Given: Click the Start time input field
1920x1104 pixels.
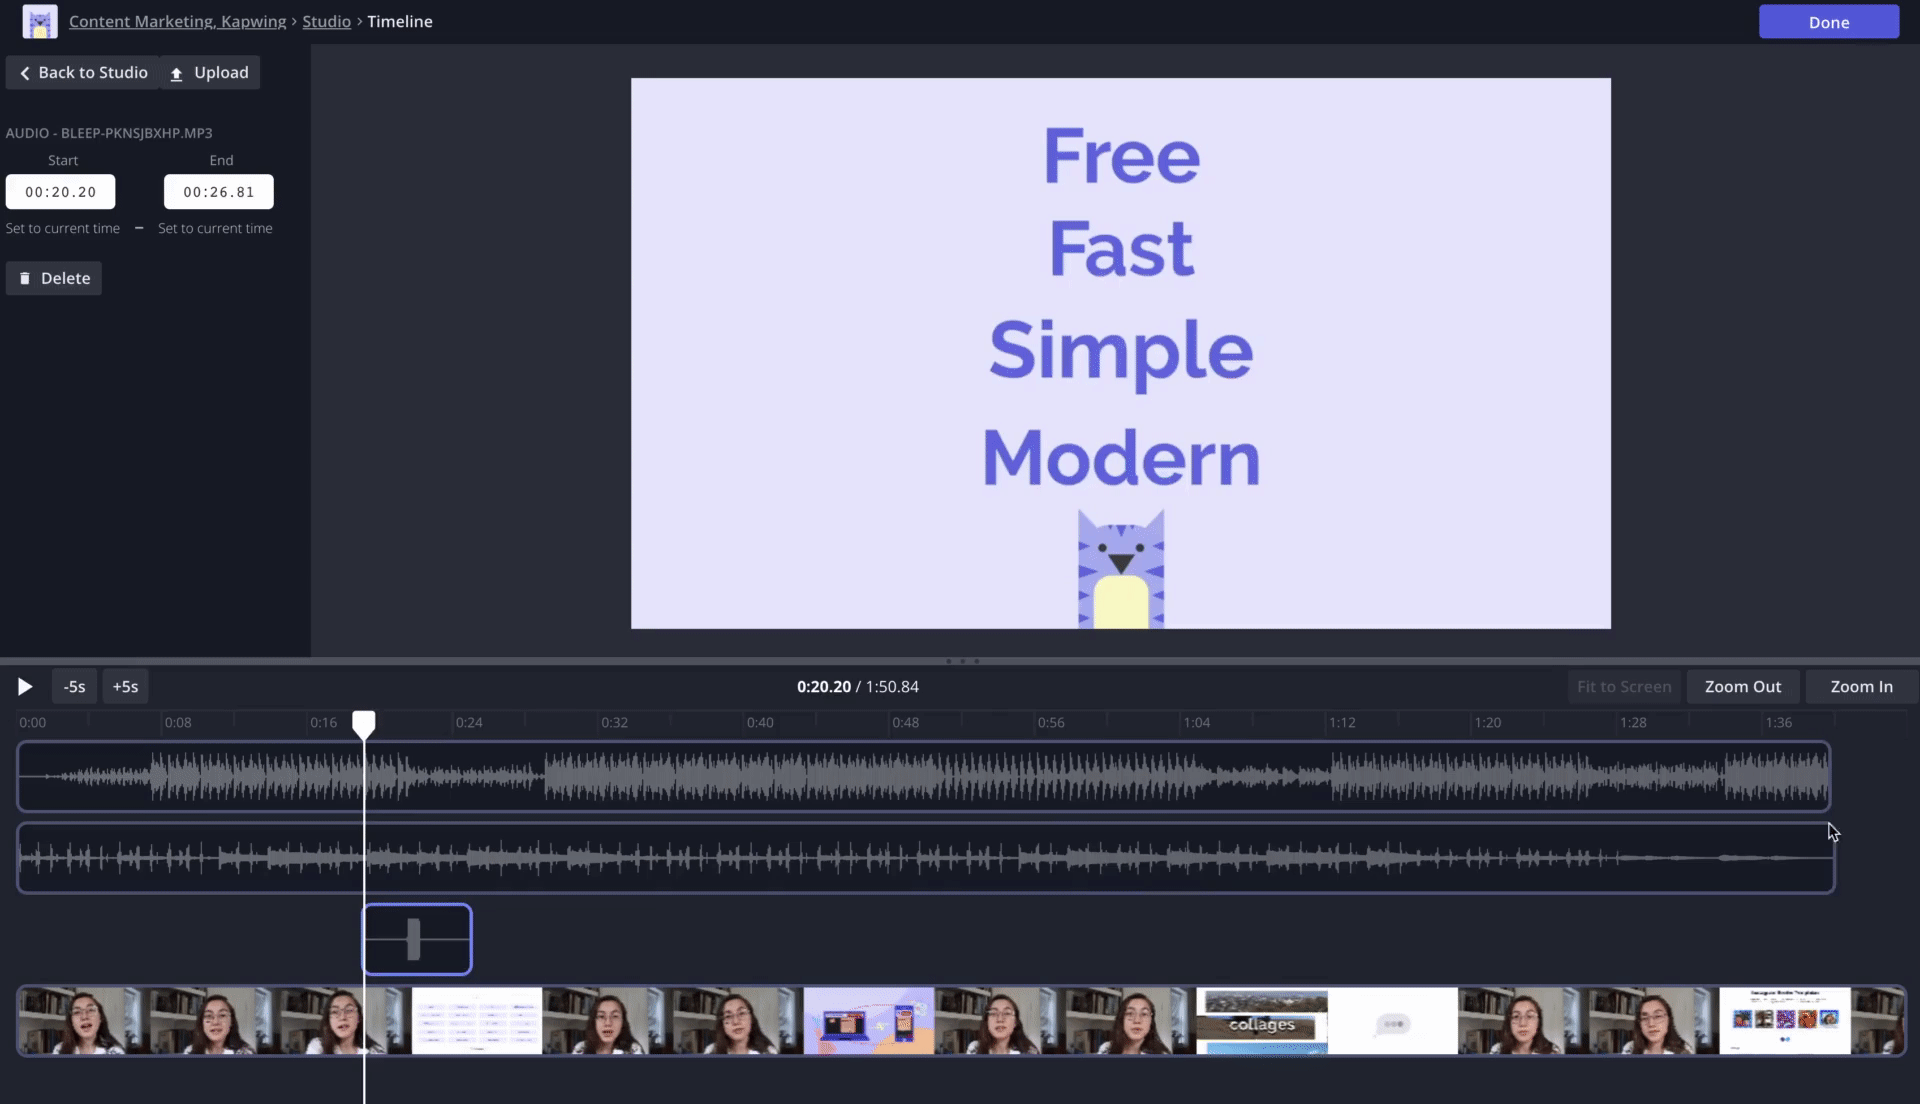Looking at the screenshot, I should coord(61,191).
